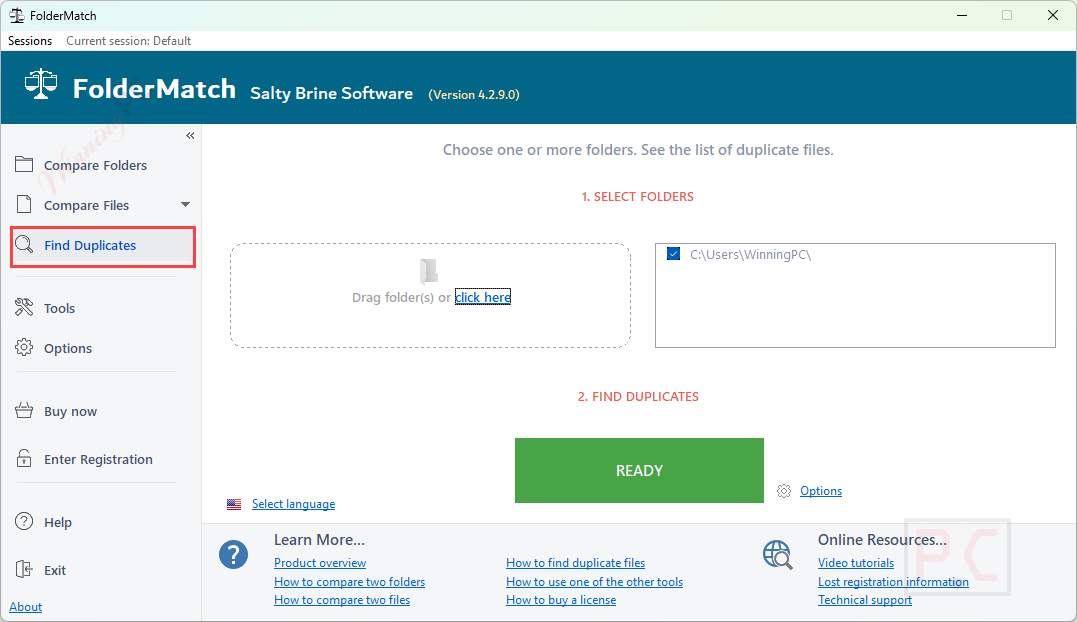Image resolution: width=1077 pixels, height=622 pixels.
Task: Open Enter Registration from sidebar
Action: coord(98,459)
